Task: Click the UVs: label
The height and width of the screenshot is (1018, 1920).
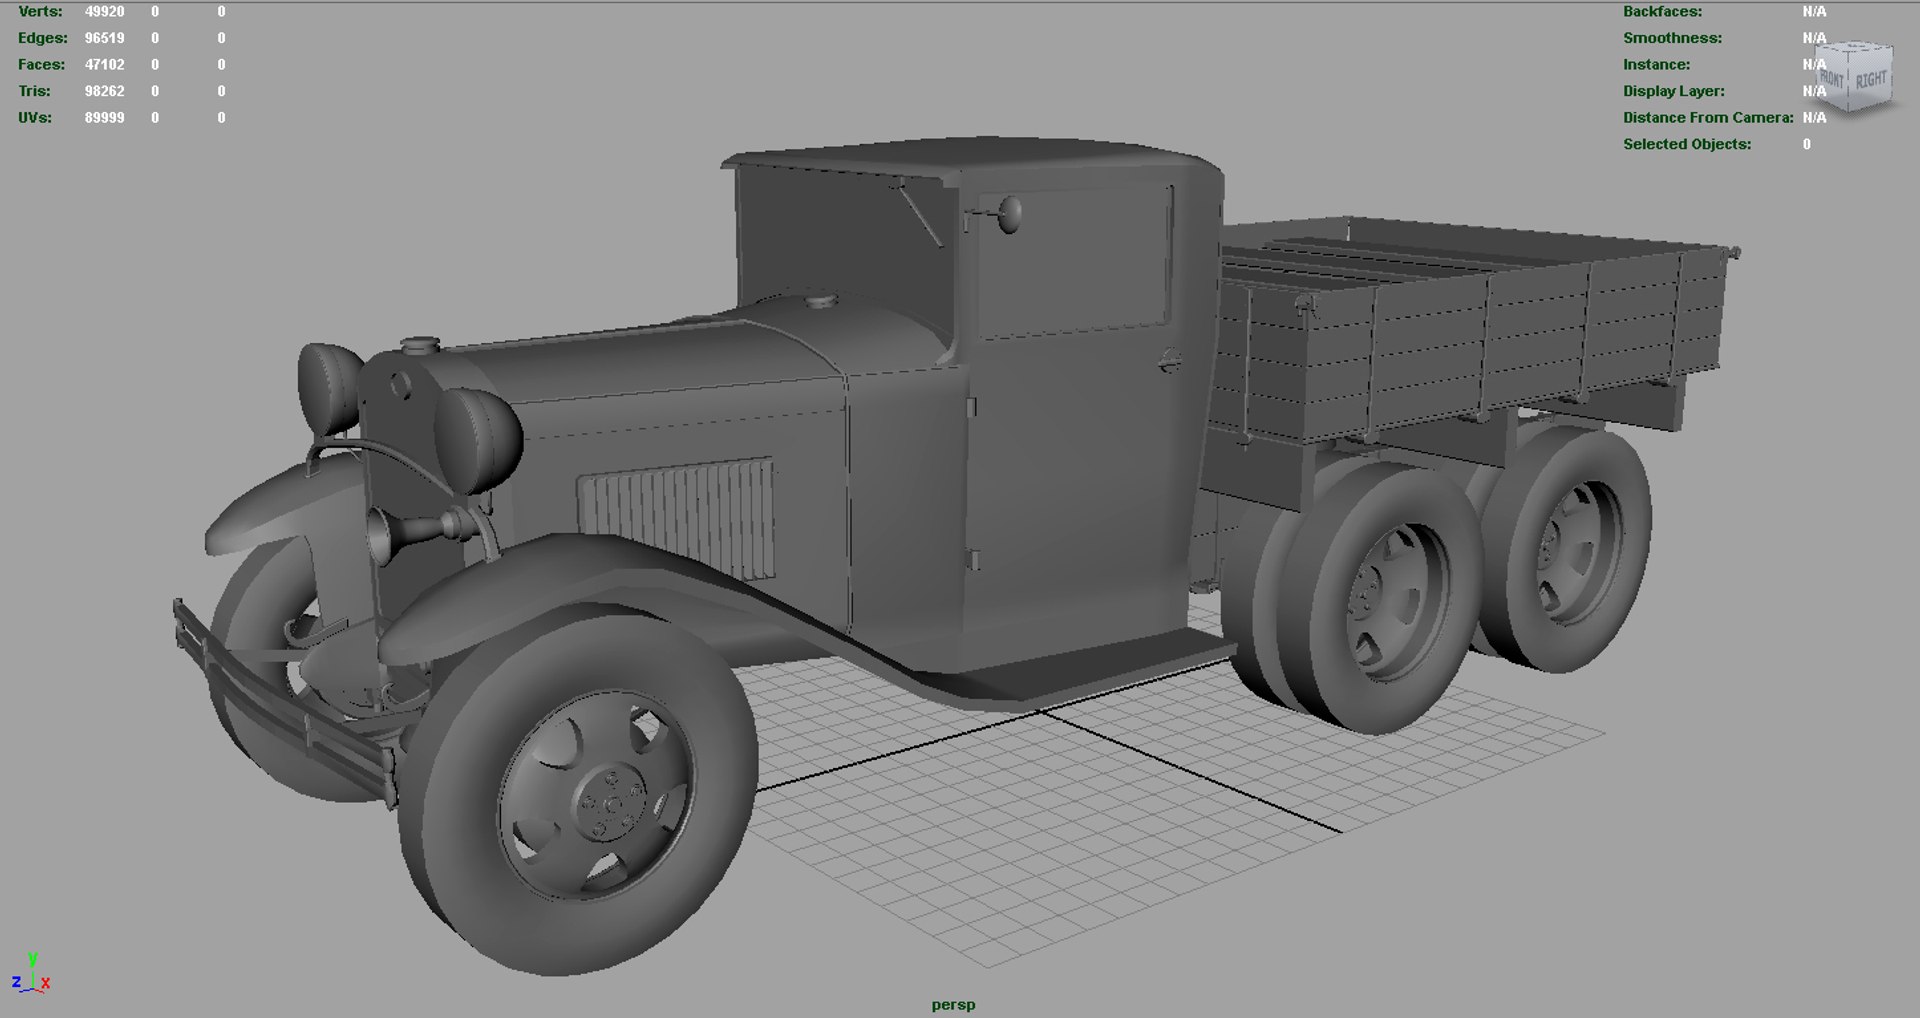Action: pos(35,117)
